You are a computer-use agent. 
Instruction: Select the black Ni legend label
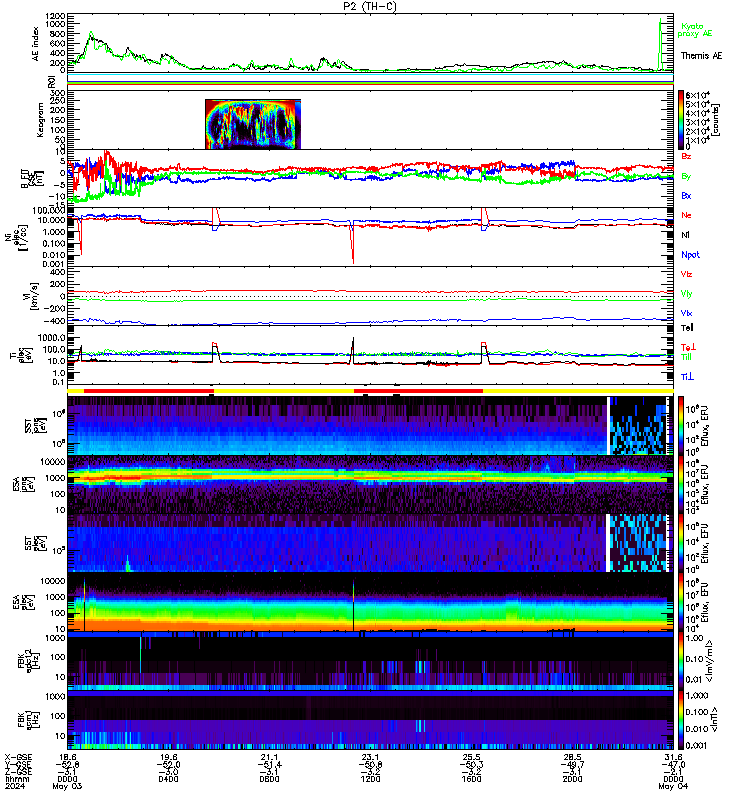click(685, 235)
